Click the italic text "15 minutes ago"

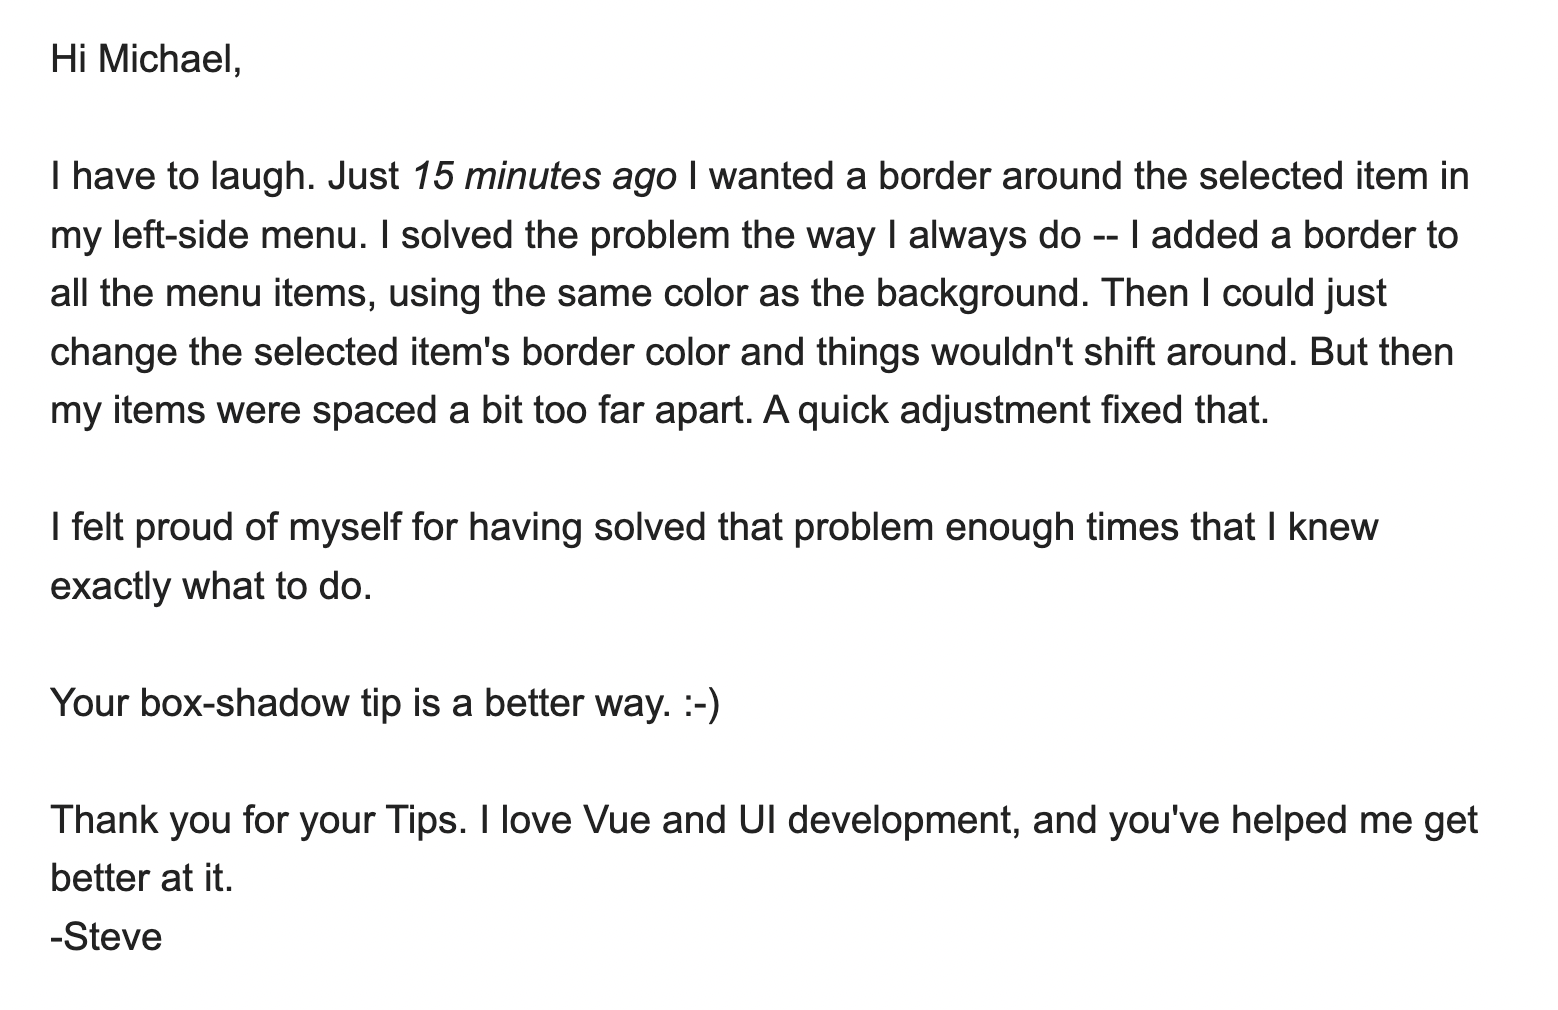(x=543, y=177)
